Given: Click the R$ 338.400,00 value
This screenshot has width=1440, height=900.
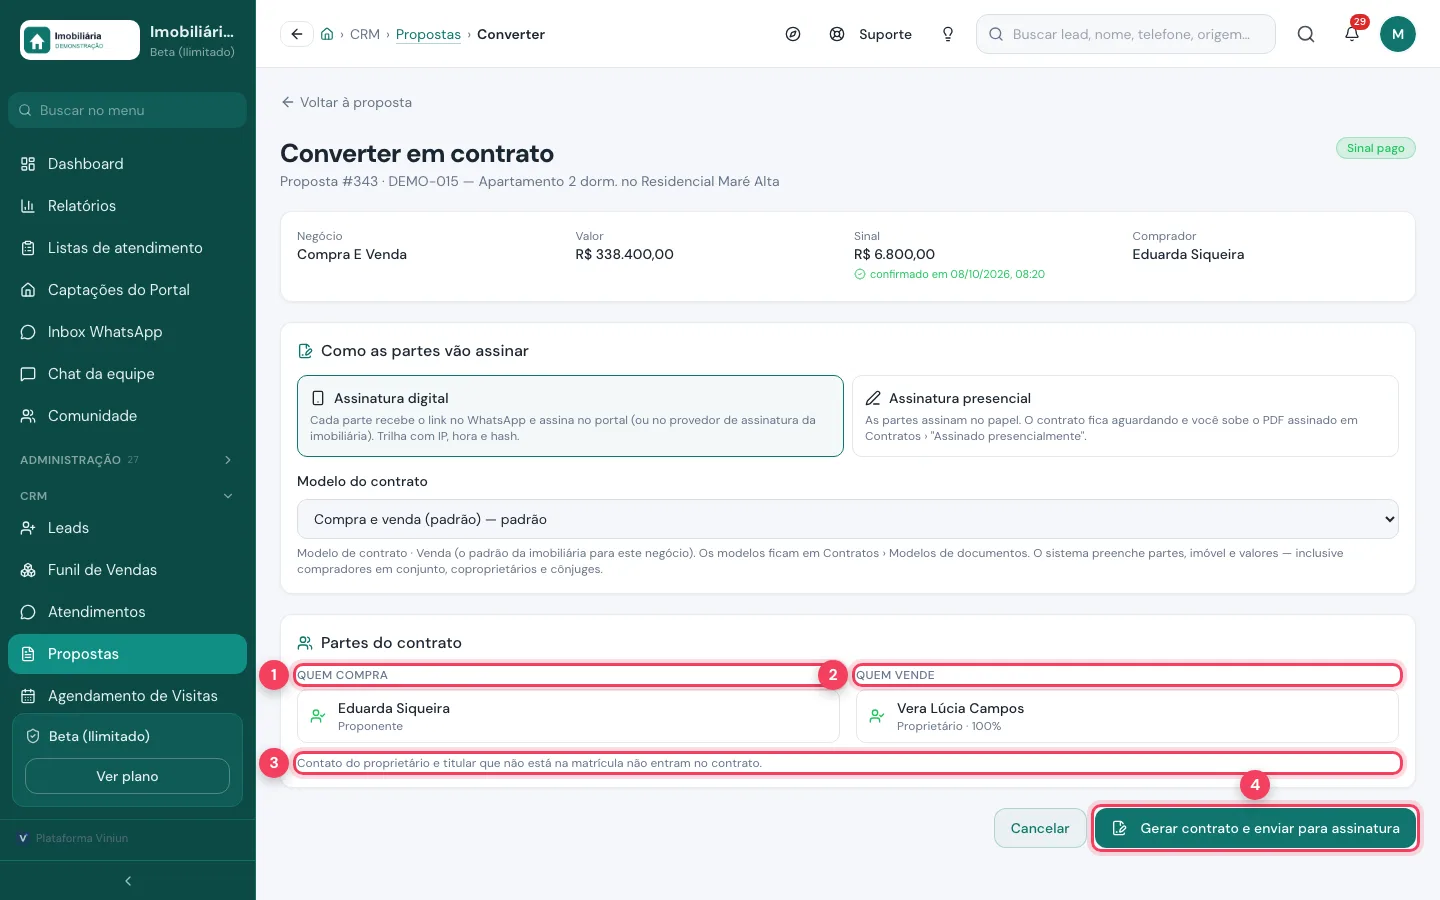Looking at the screenshot, I should [624, 254].
